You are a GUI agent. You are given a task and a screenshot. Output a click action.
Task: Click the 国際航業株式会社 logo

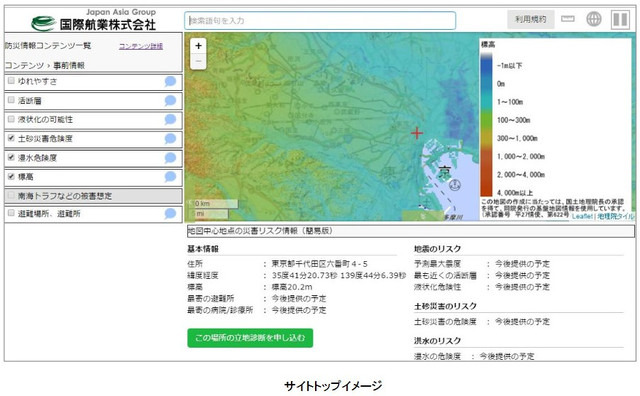click(x=94, y=20)
